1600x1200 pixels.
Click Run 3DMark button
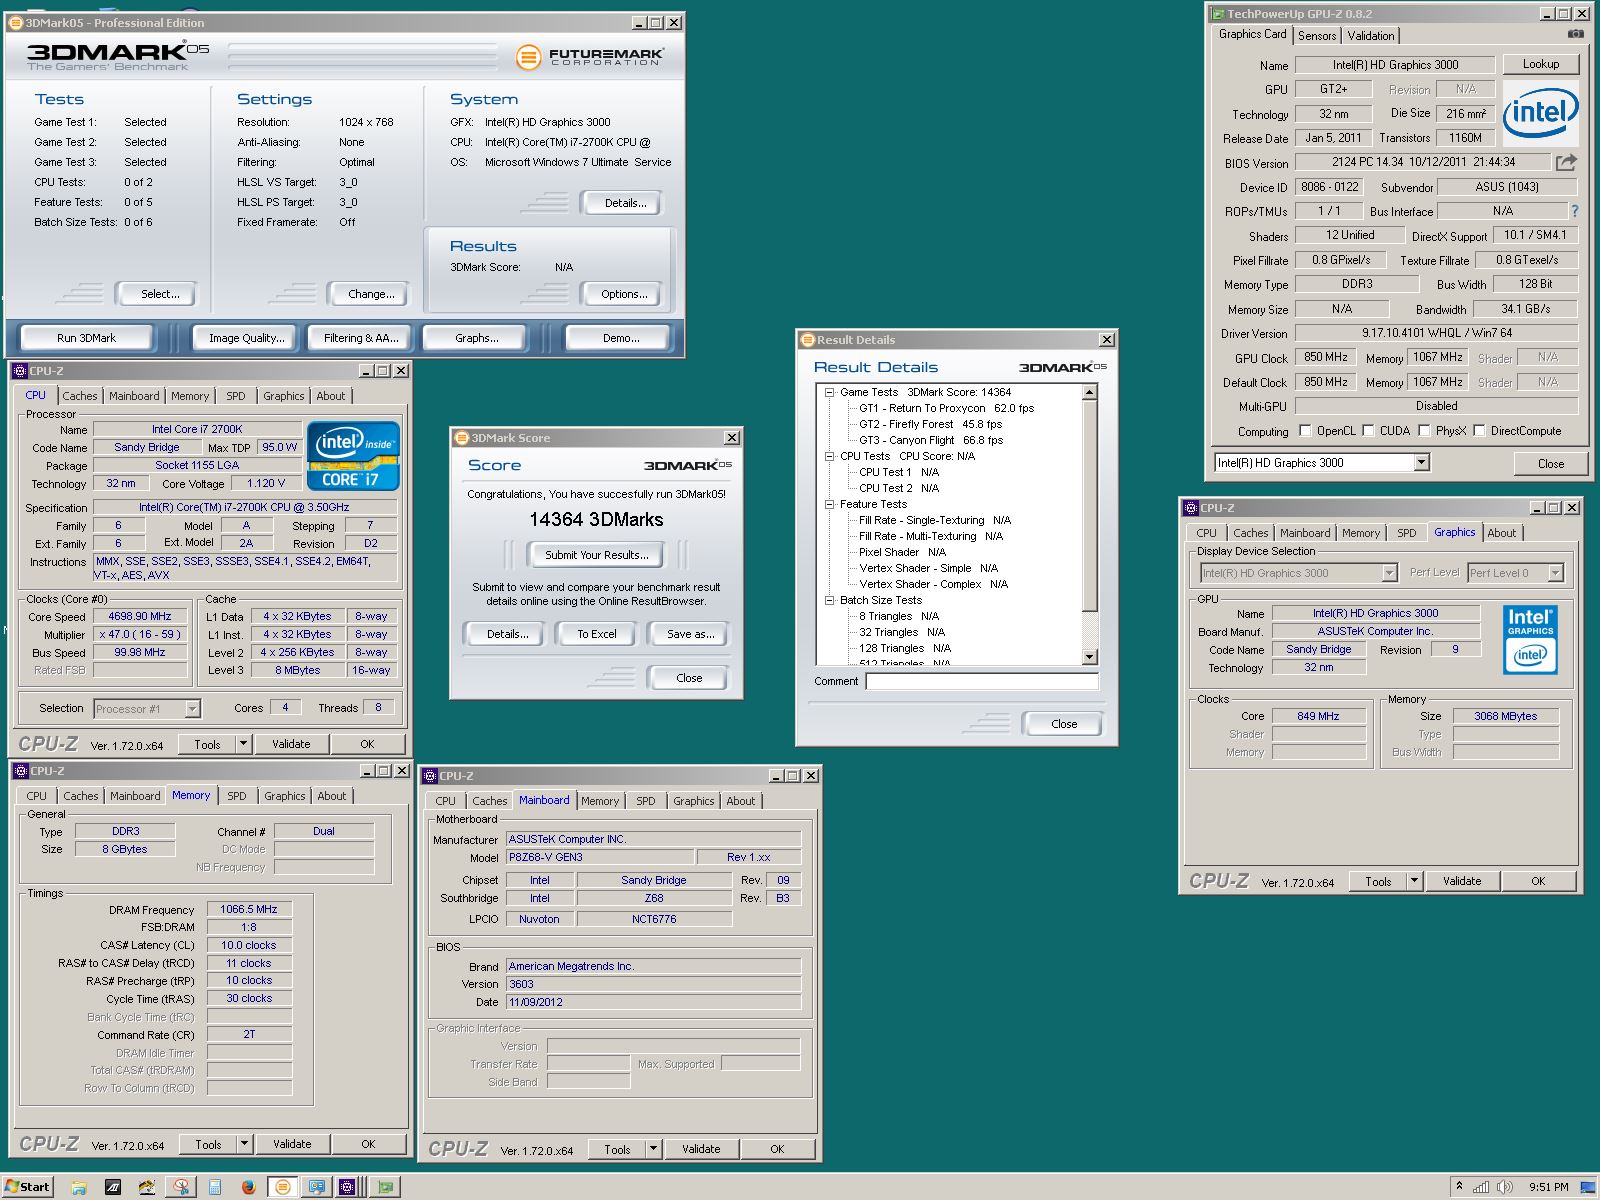click(86, 338)
